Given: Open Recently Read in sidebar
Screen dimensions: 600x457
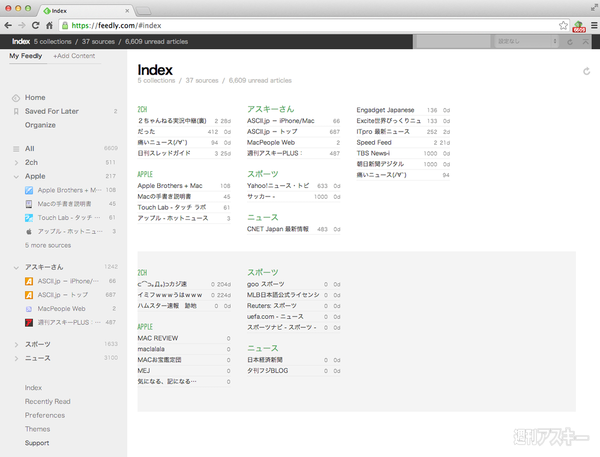Looking at the screenshot, I should click(47, 402).
